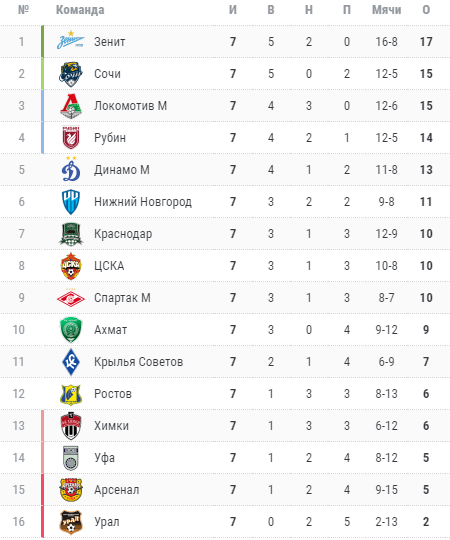Open the Уфа team link
The image size is (450, 540).
pos(104,458)
